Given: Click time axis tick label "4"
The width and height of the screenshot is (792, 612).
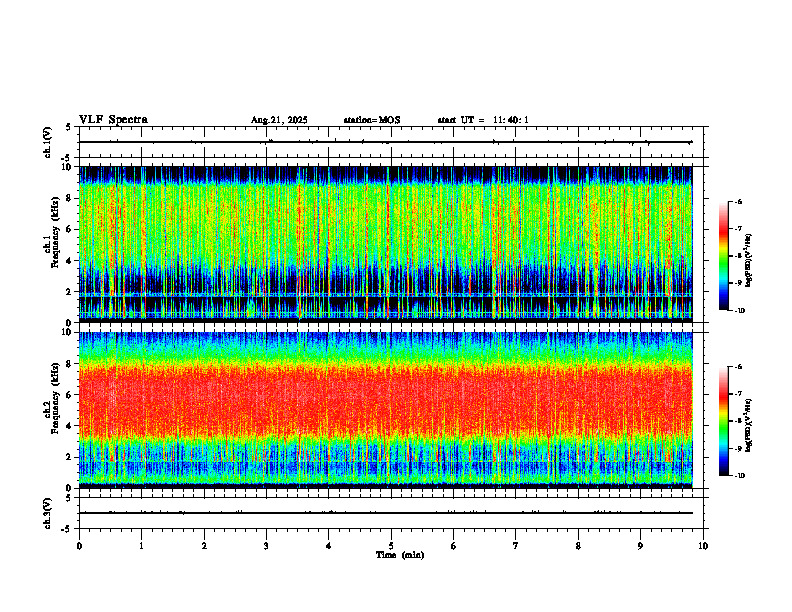Looking at the screenshot, I should [x=328, y=546].
